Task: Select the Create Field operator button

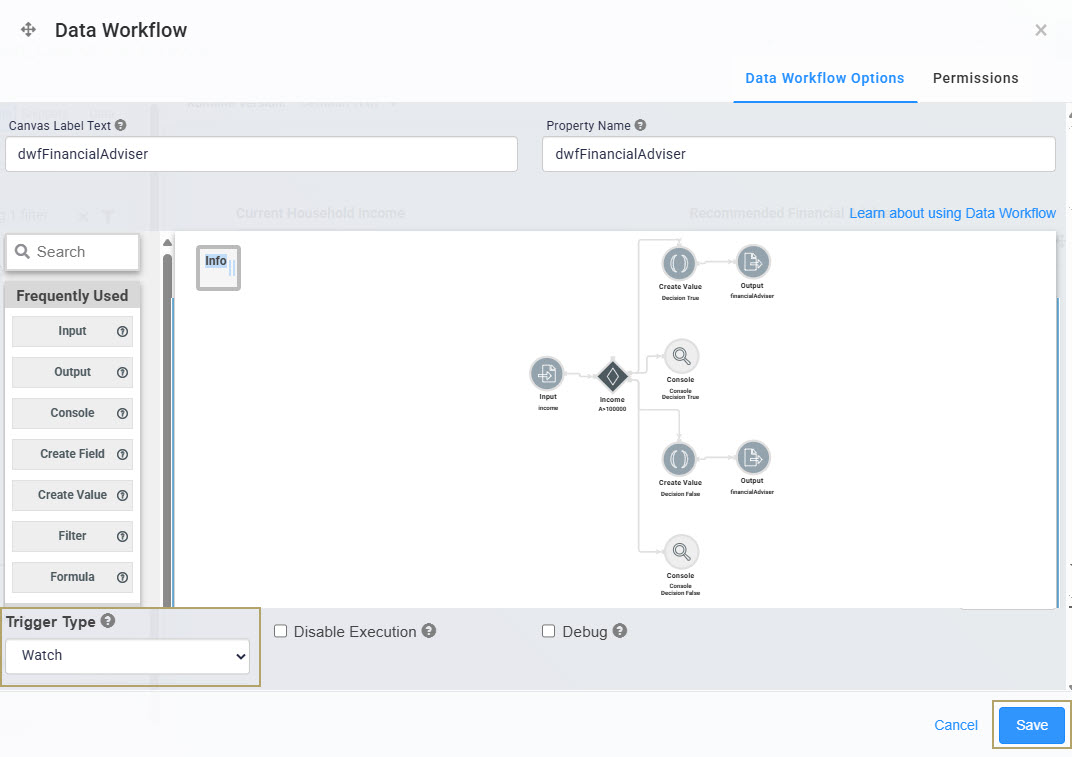Action: point(72,454)
